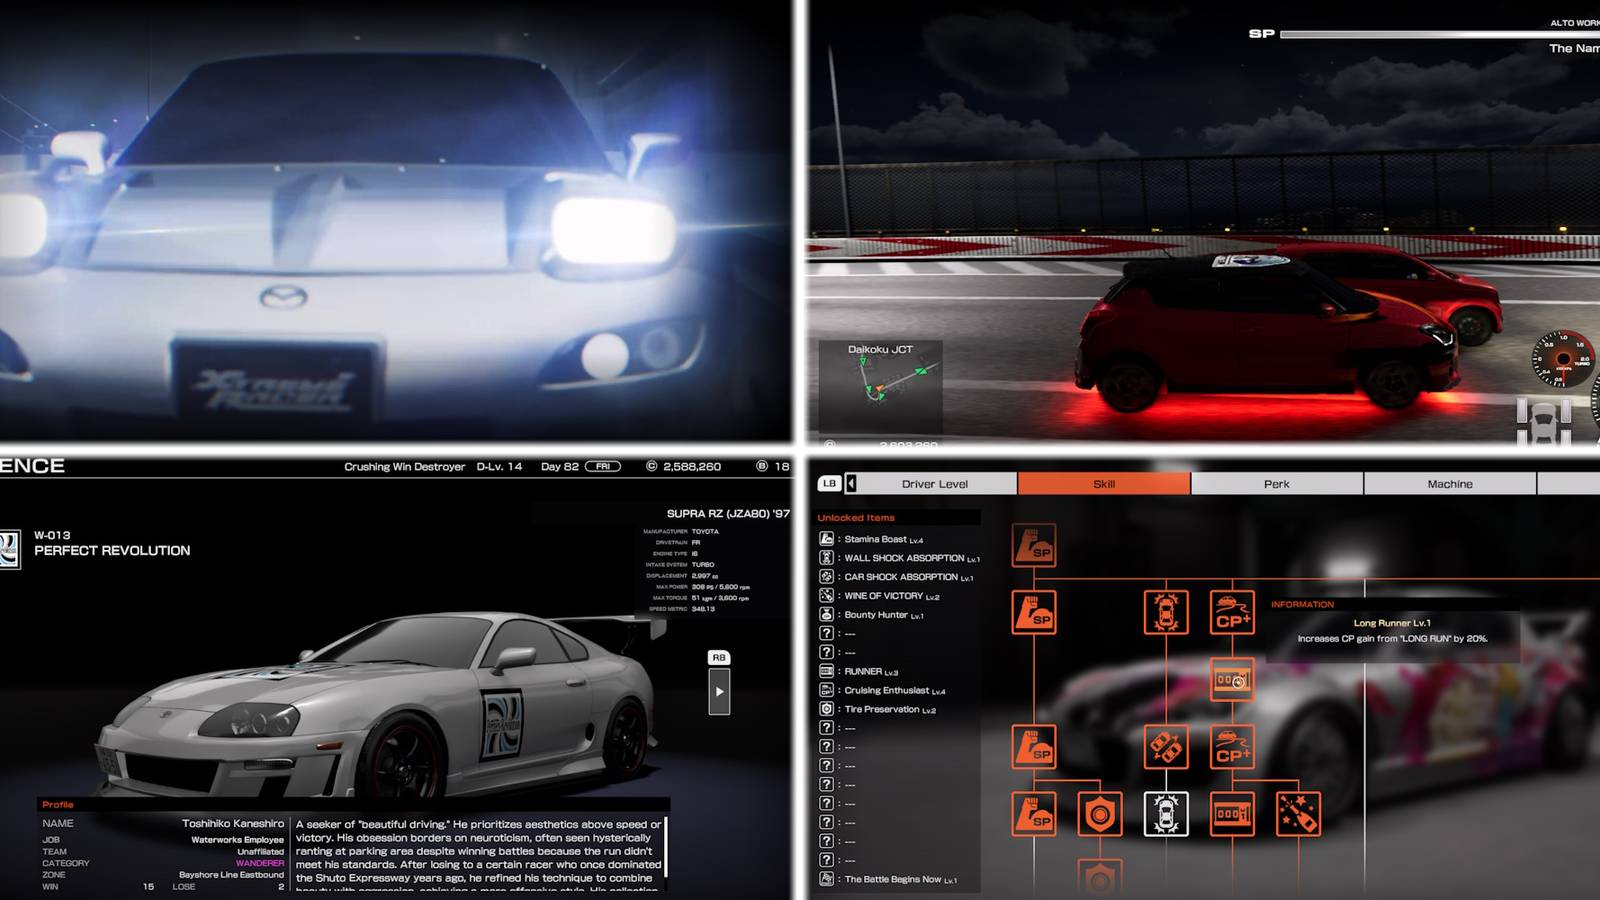
Task: Click the WALL SHOCK ABSORPTION Lv.1 entry
Action: pyautogui.click(x=911, y=558)
